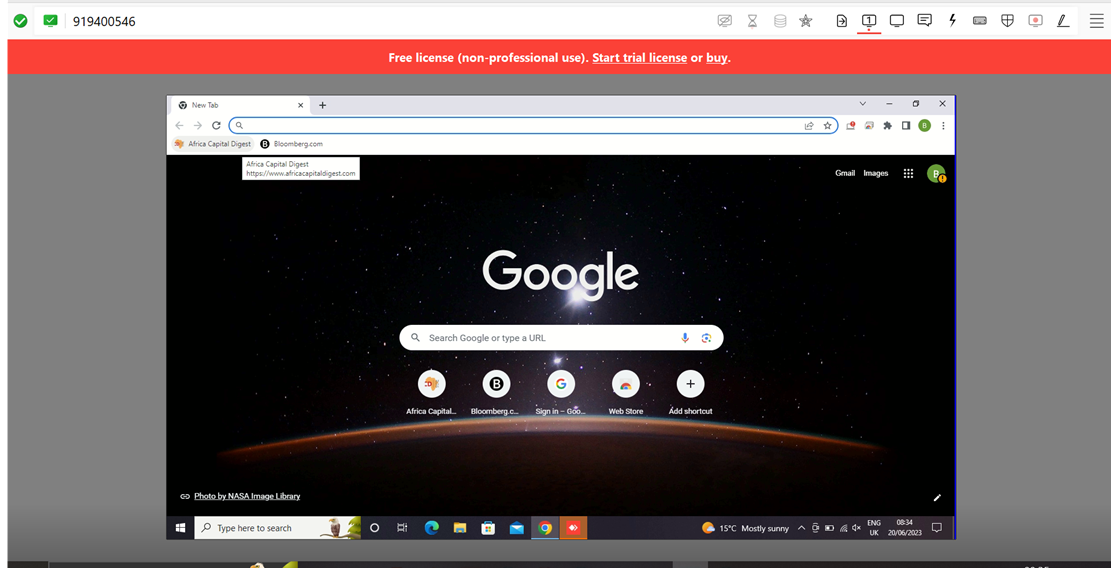Viewport: 1111px width, 568px height.
Task: Click Chrome back arrow
Action: click(179, 125)
